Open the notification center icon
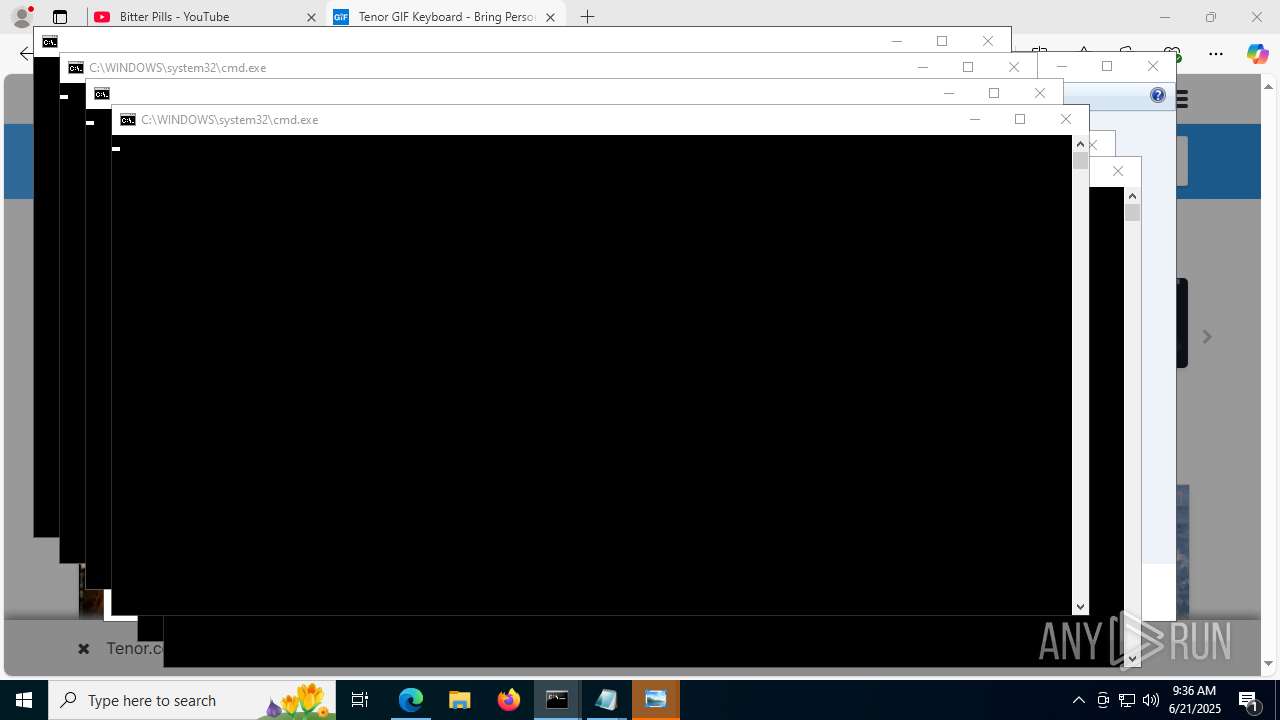The width and height of the screenshot is (1280, 720). 1249,700
